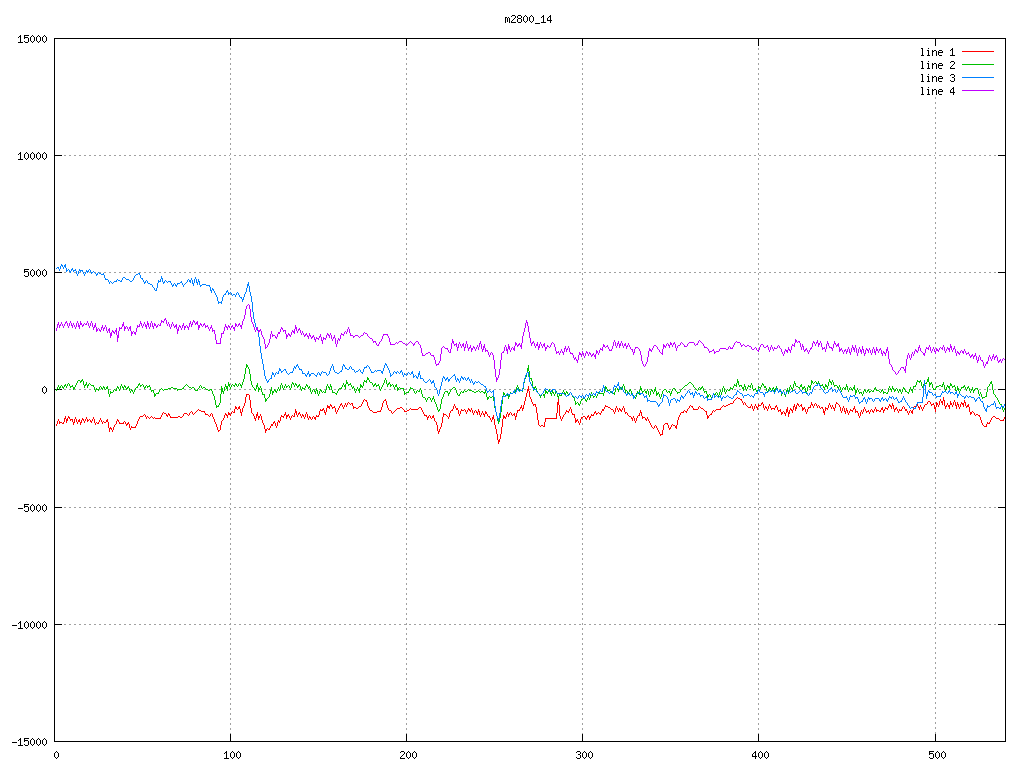
Task: Click the blue line 3 legend sample
Action: click(978, 78)
